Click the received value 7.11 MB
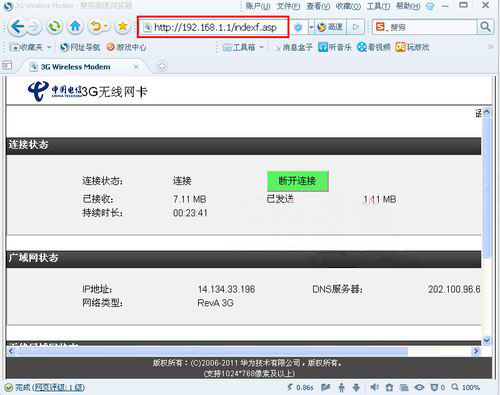This screenshot has height=395, width=500. click(190, 199)
